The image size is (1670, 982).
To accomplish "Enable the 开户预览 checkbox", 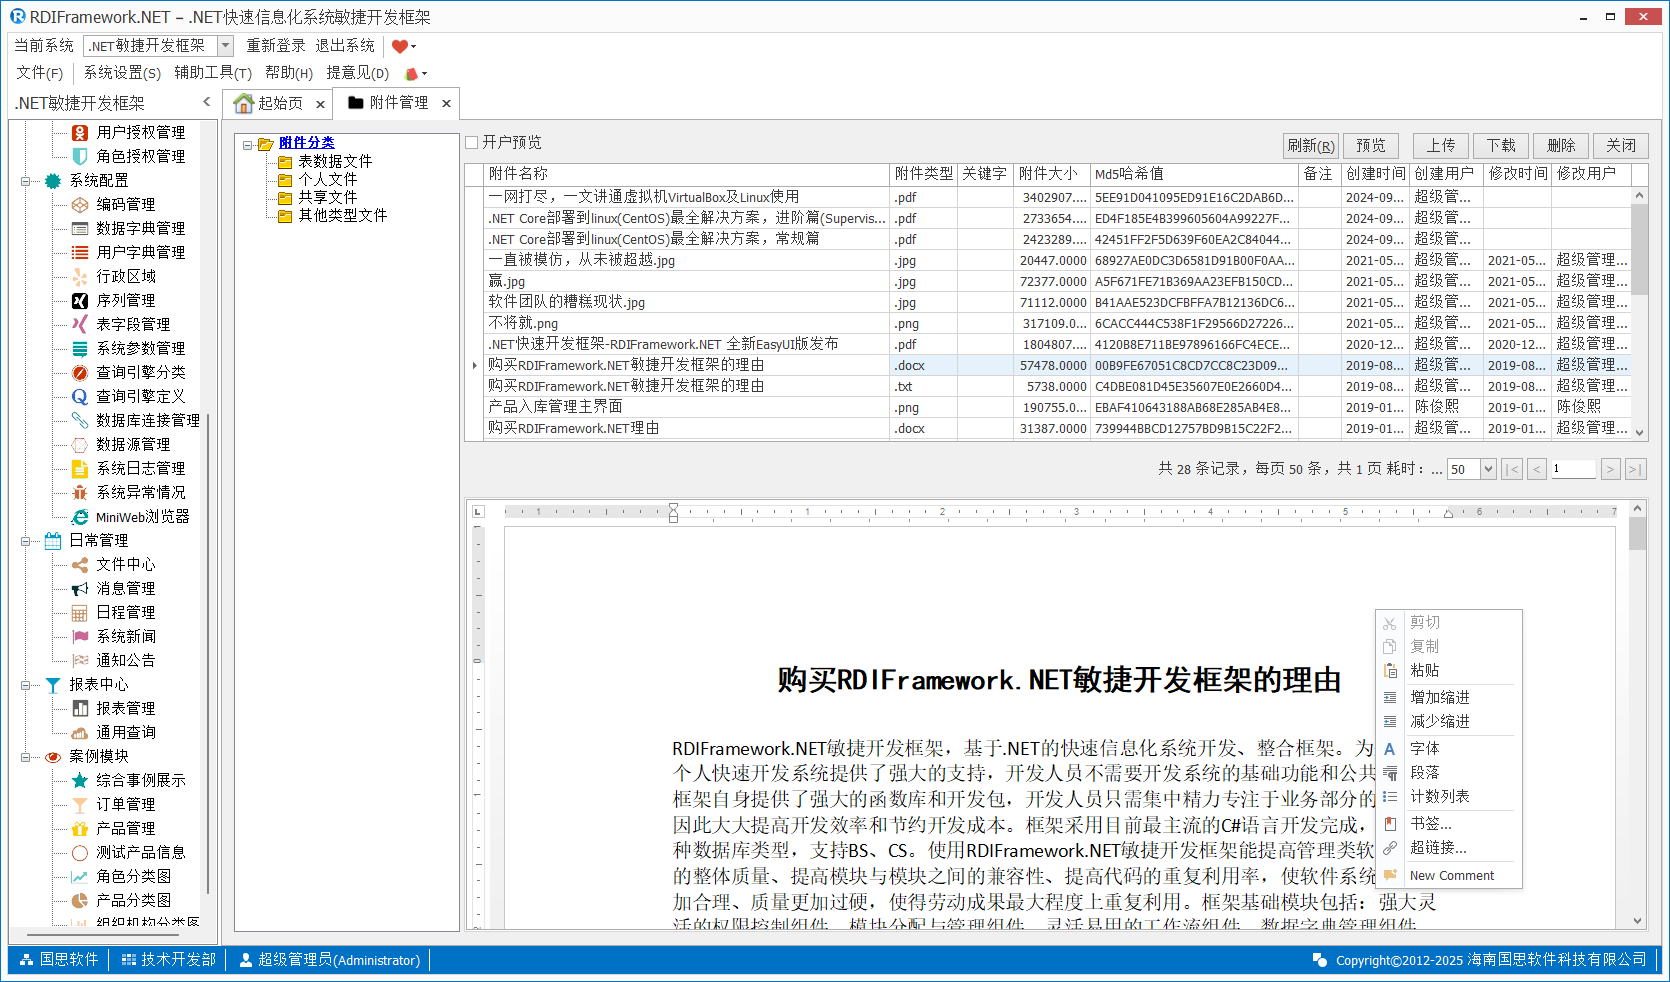I will (x=472, y=143).
